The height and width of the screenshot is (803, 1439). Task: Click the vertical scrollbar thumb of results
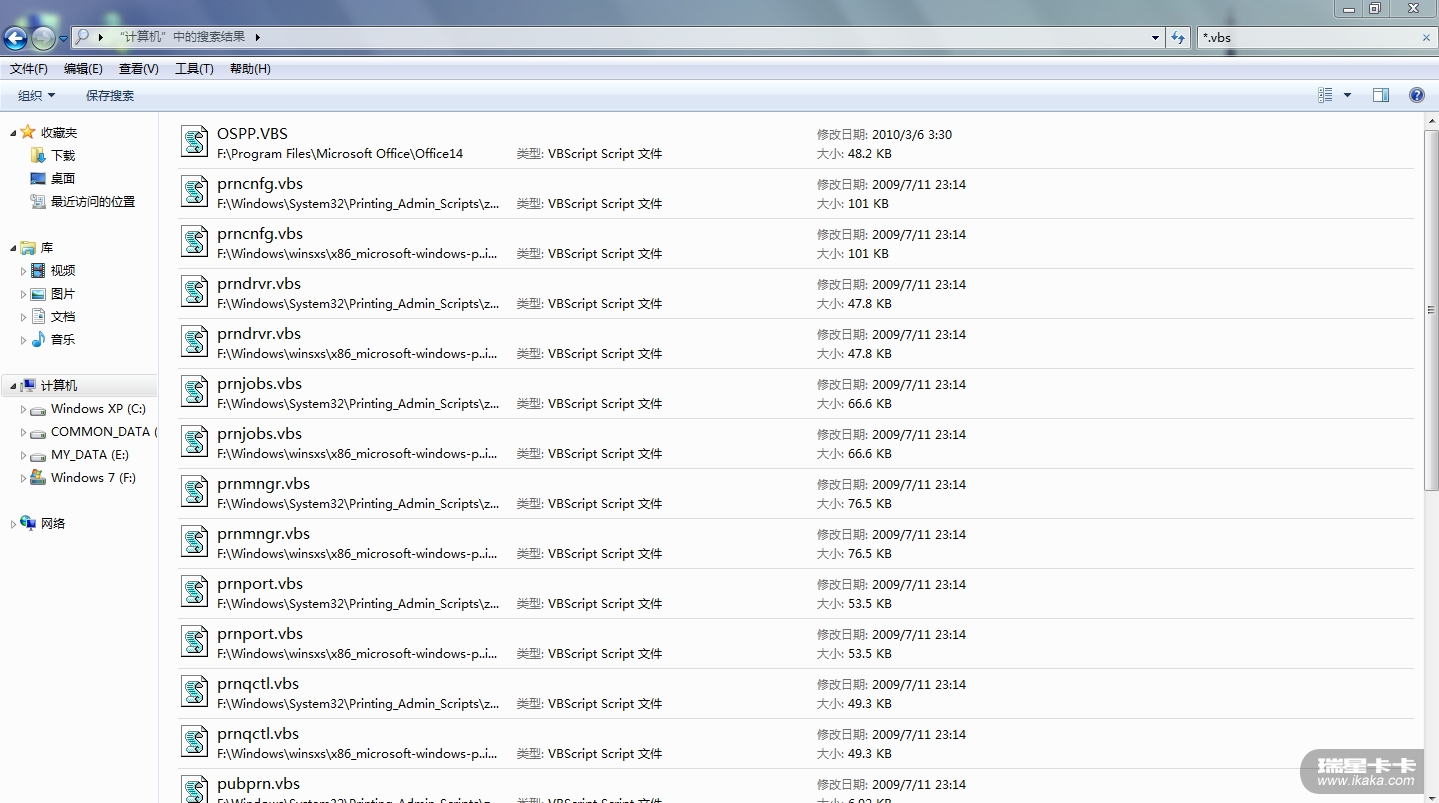tap(1431, 310)
